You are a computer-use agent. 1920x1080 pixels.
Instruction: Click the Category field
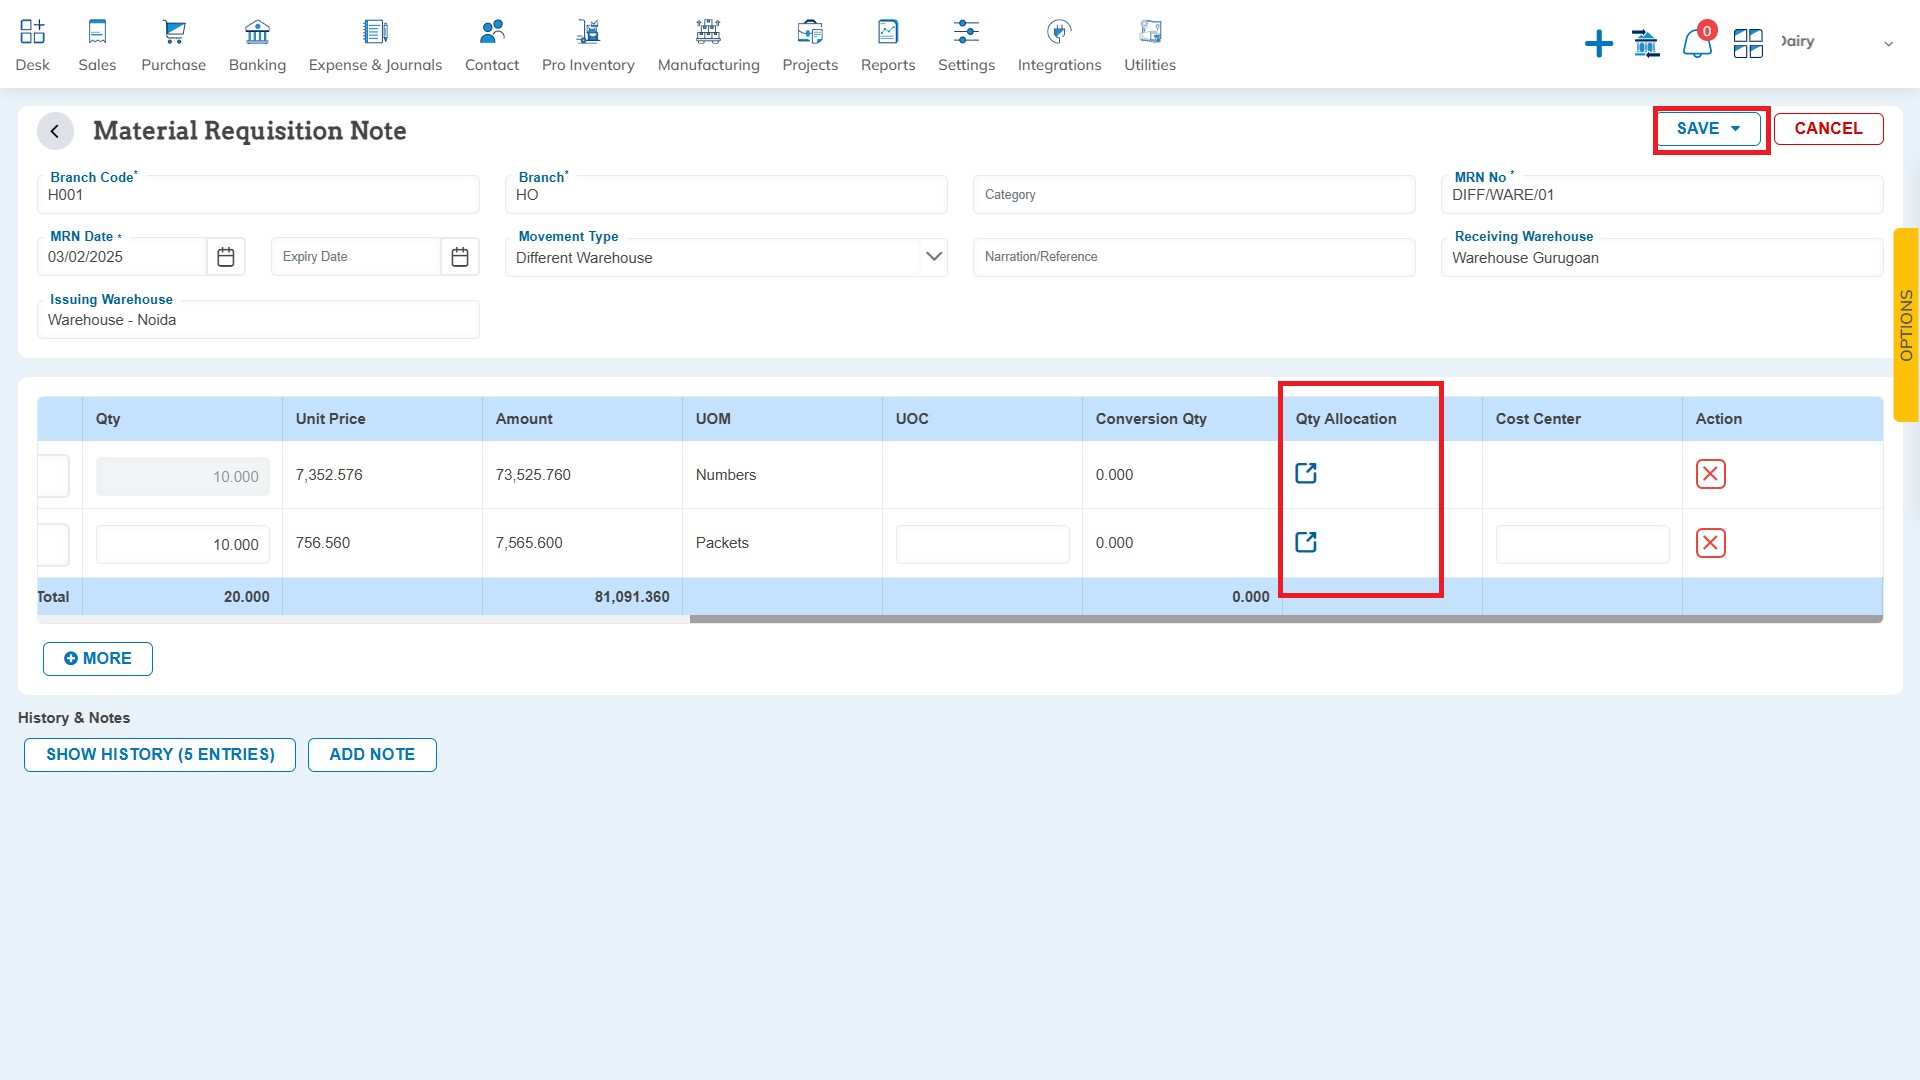[x=1194, y=194]
